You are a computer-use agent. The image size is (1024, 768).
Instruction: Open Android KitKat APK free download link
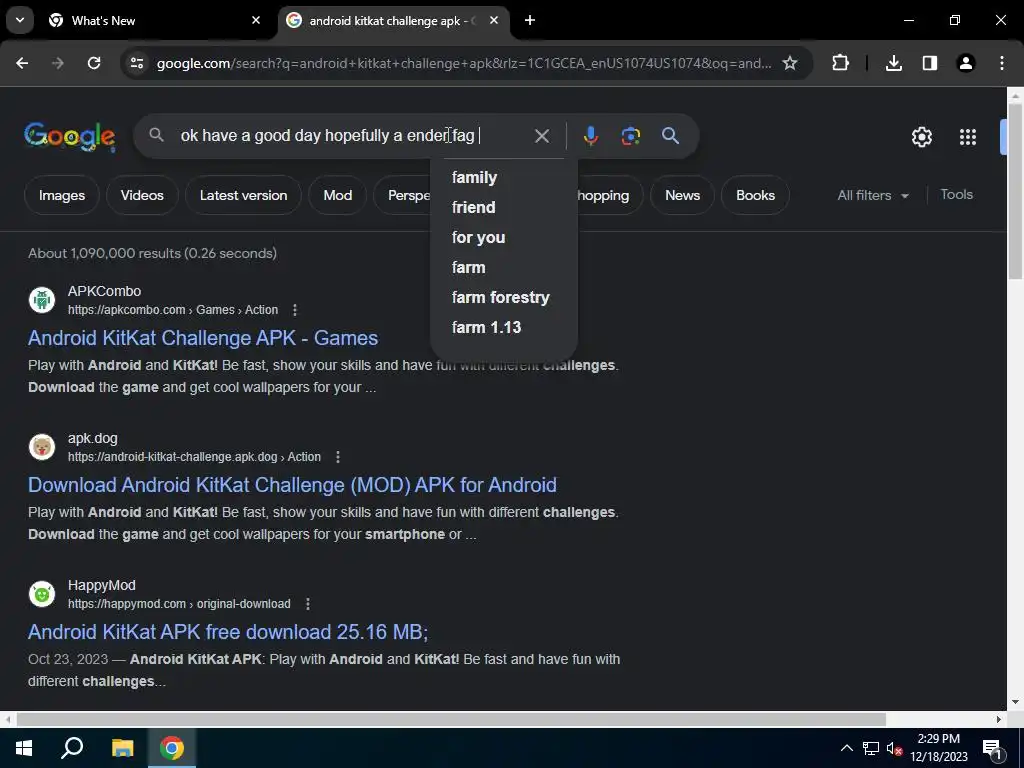(228, 632)
